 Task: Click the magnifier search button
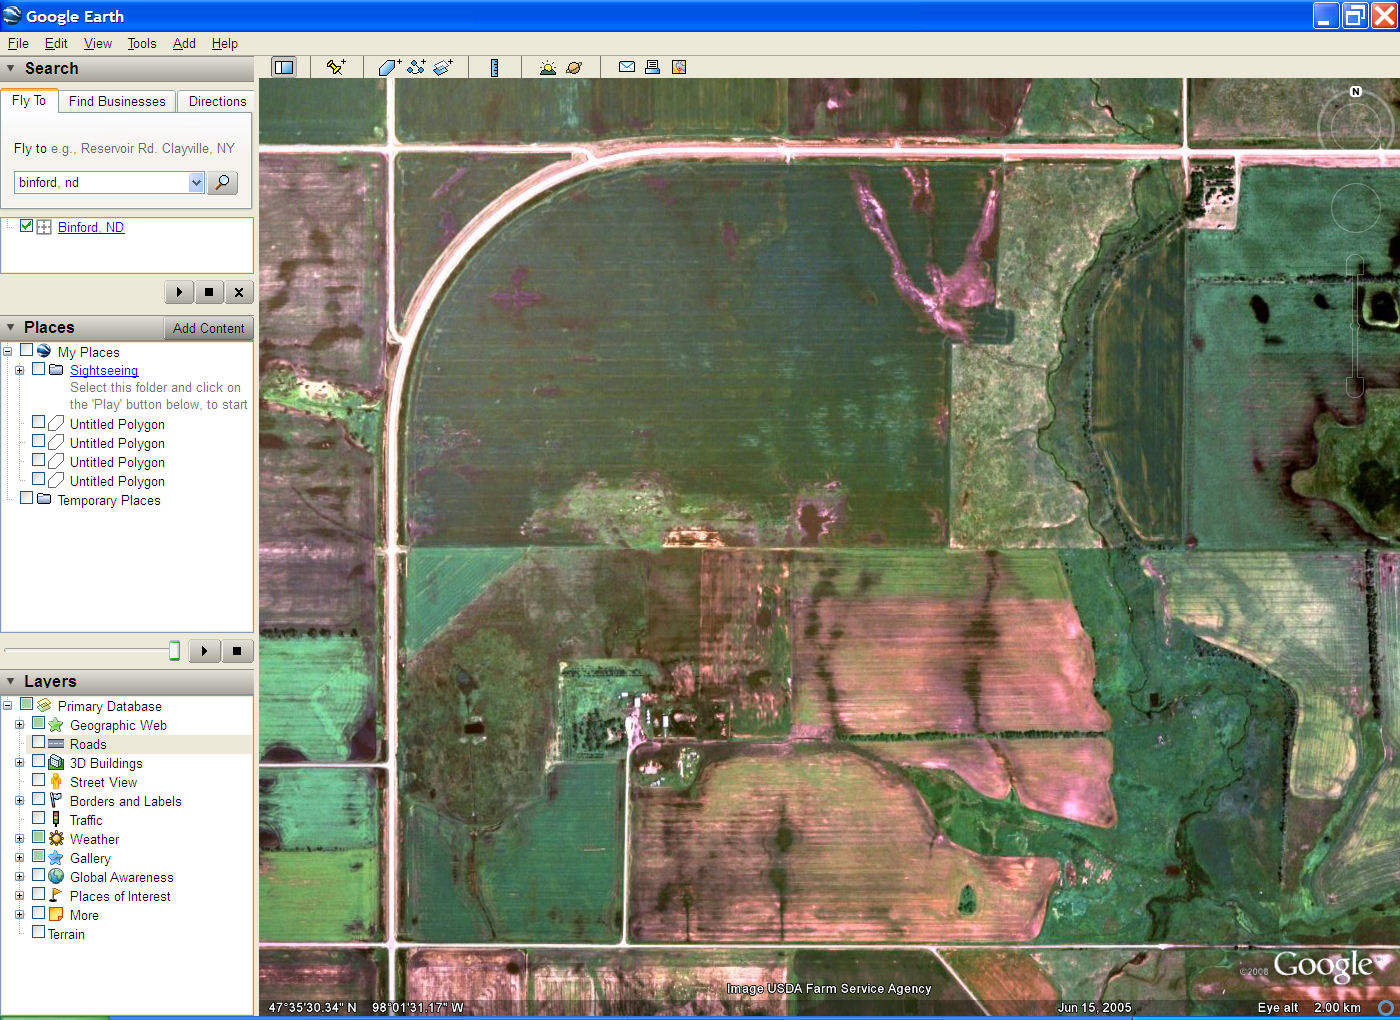[x=222, y=182]
